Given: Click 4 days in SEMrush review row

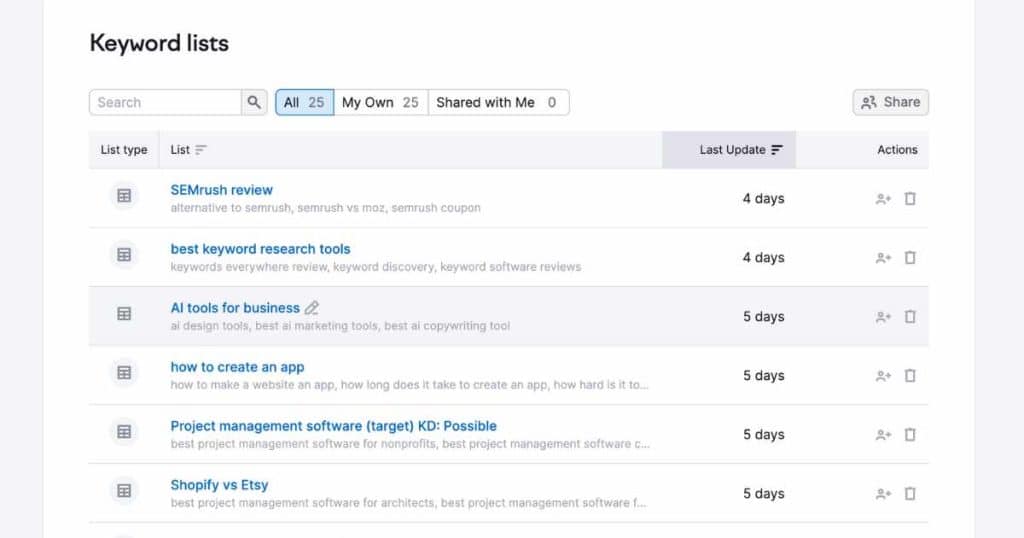Looking at the screenshot, I should pos(763,198).
